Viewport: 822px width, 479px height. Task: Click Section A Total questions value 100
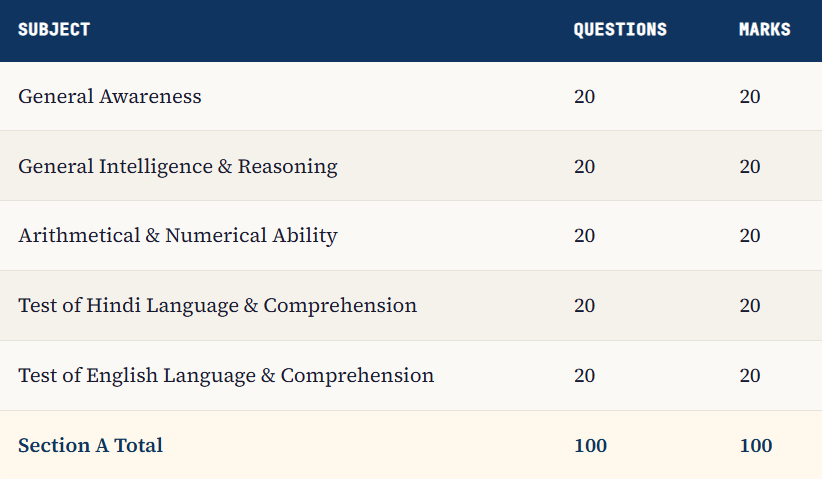click(590, 445)
